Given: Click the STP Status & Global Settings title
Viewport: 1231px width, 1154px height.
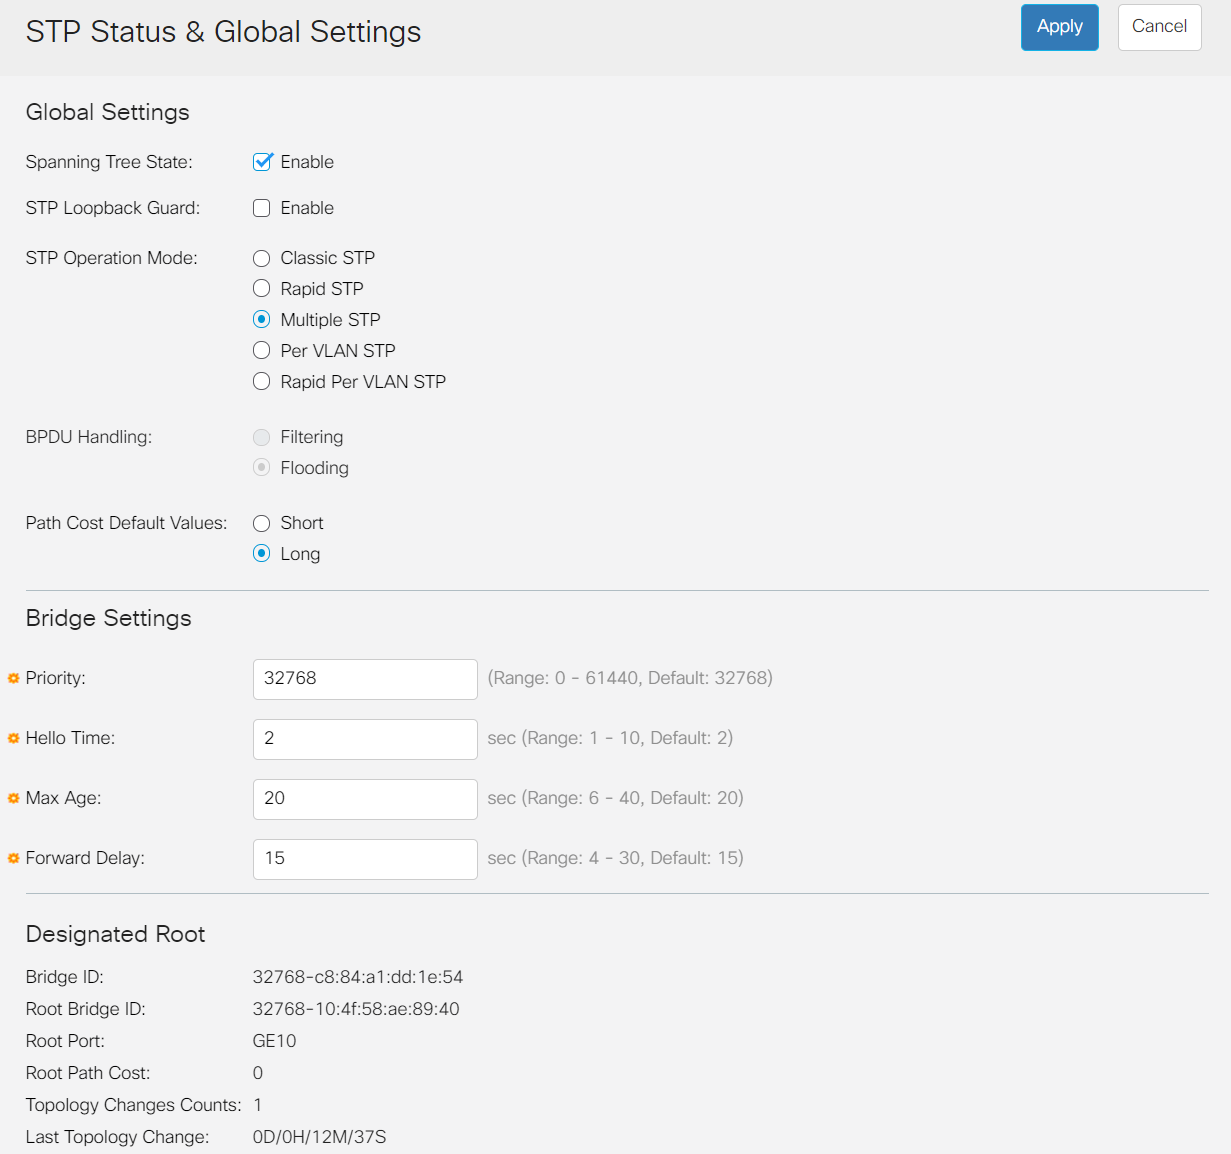Looking at the screenshot, I should 224,32.
